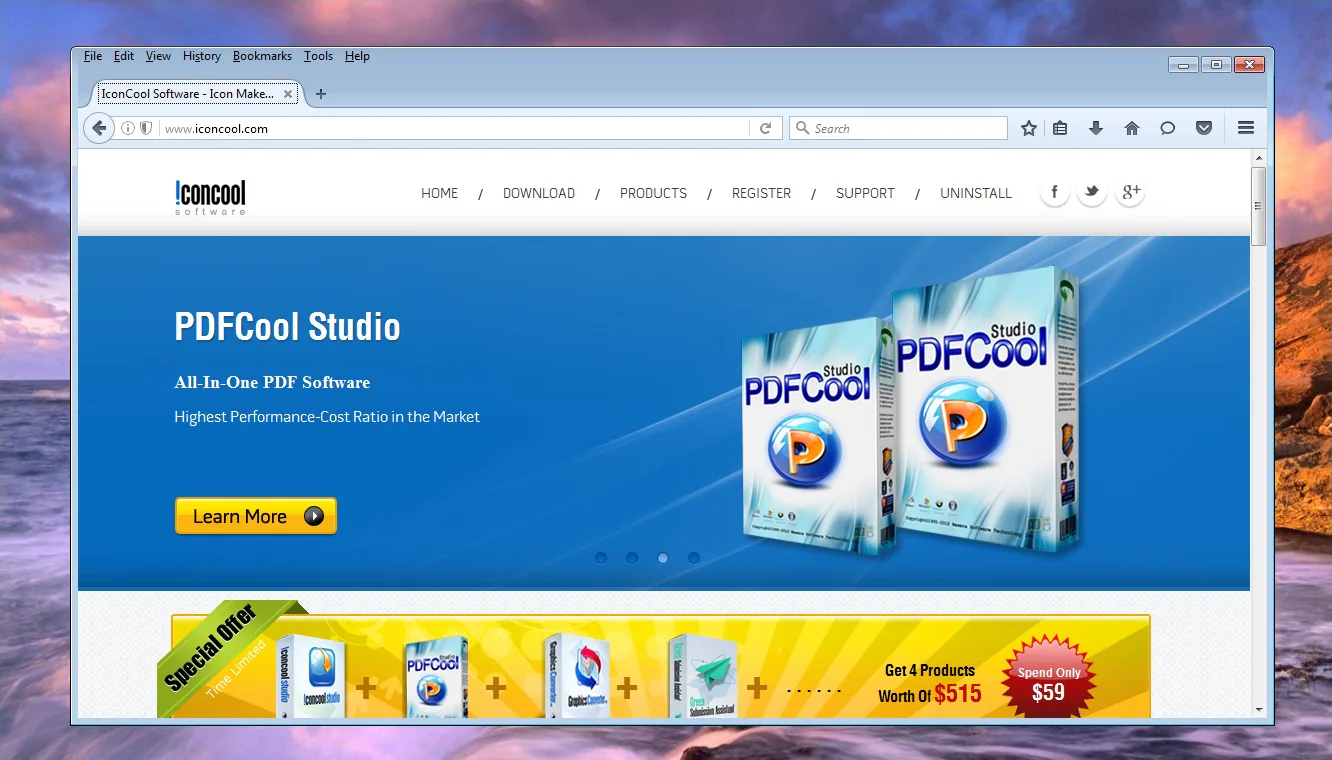The width and height of the screenshot is (1332, 760).
Task: Reload the page with the refresh icon
Action: [x=765, y=128]
